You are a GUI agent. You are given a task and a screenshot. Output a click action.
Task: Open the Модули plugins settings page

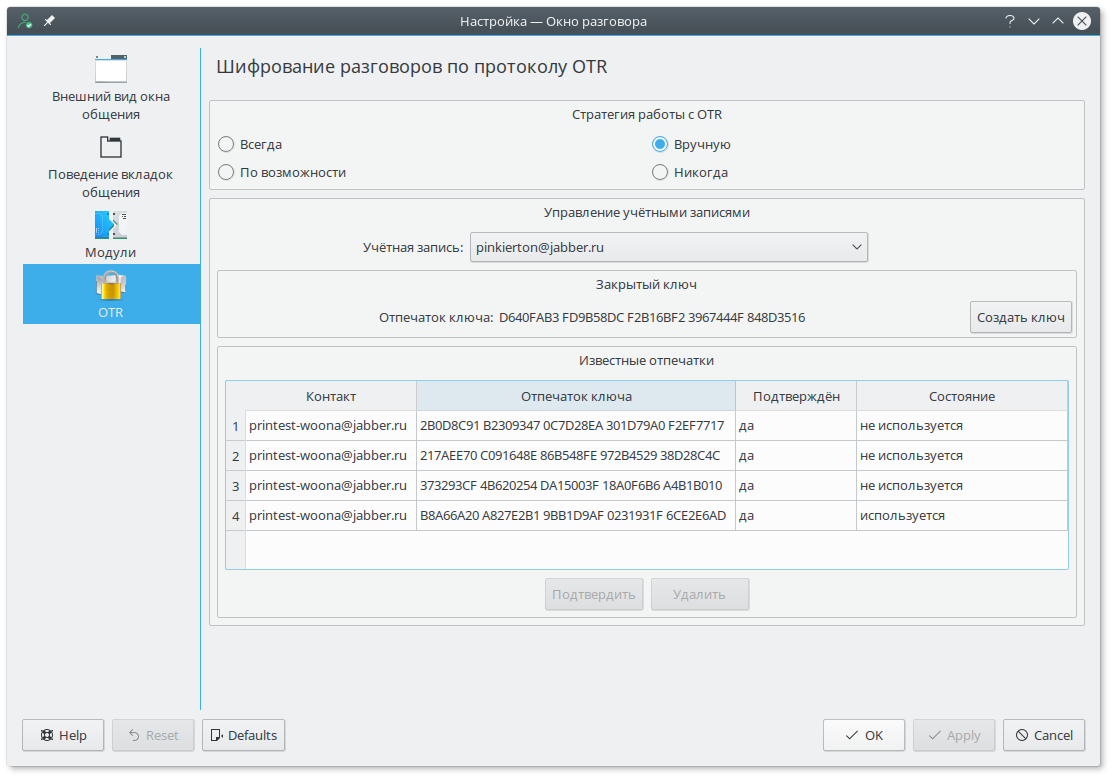(111, 234)
